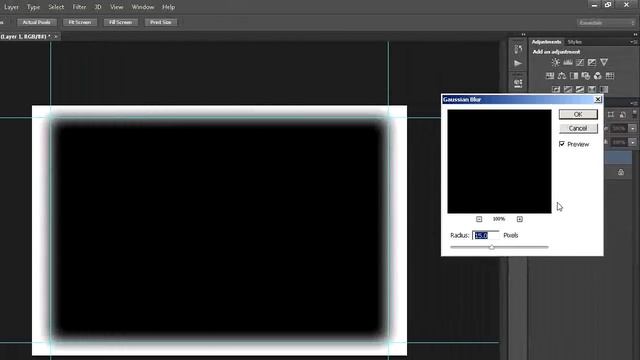Add a Posterize adjustment
Screen dimensions: 640x360
point(568,89)
